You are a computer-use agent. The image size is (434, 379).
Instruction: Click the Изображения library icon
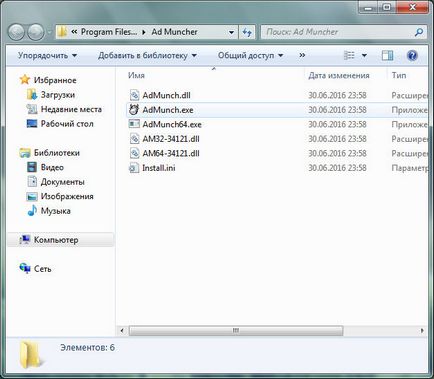(32, 196)
